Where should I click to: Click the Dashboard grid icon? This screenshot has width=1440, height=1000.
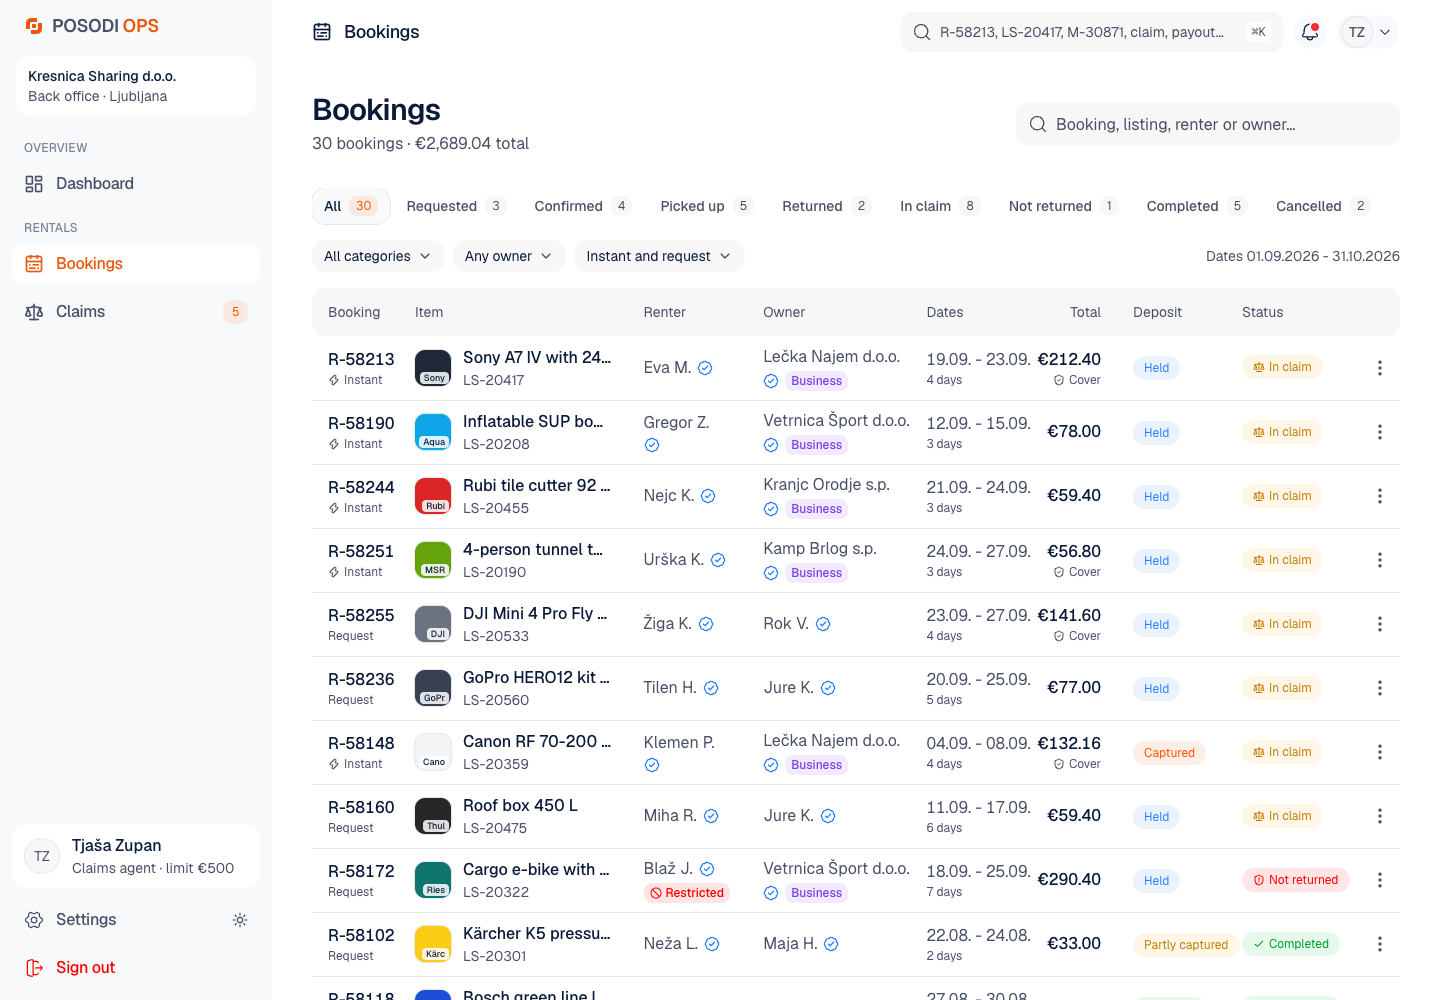pos(34,184)
